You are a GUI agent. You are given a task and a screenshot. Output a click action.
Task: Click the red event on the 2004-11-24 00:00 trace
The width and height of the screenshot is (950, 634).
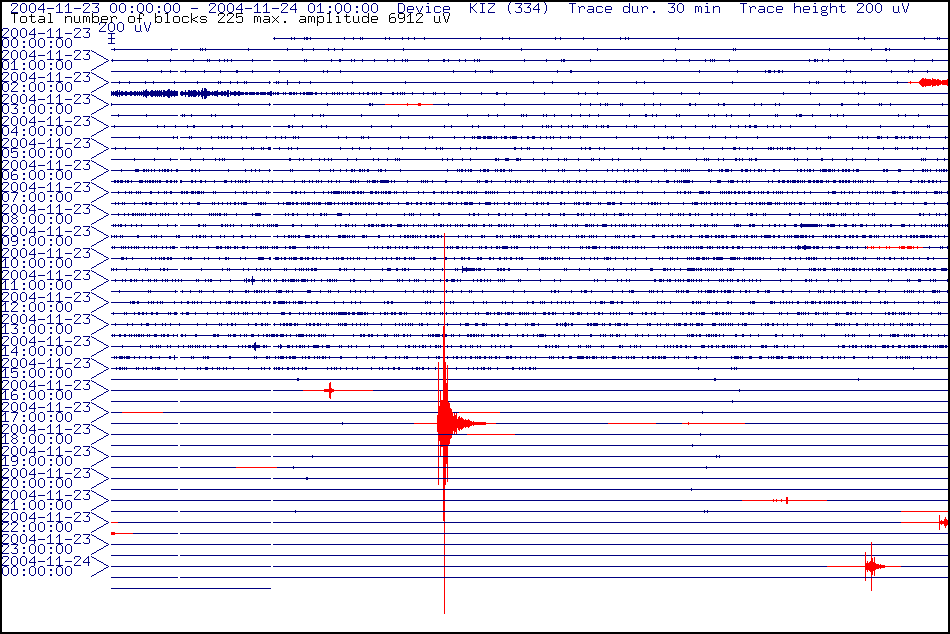coord(872,567)
